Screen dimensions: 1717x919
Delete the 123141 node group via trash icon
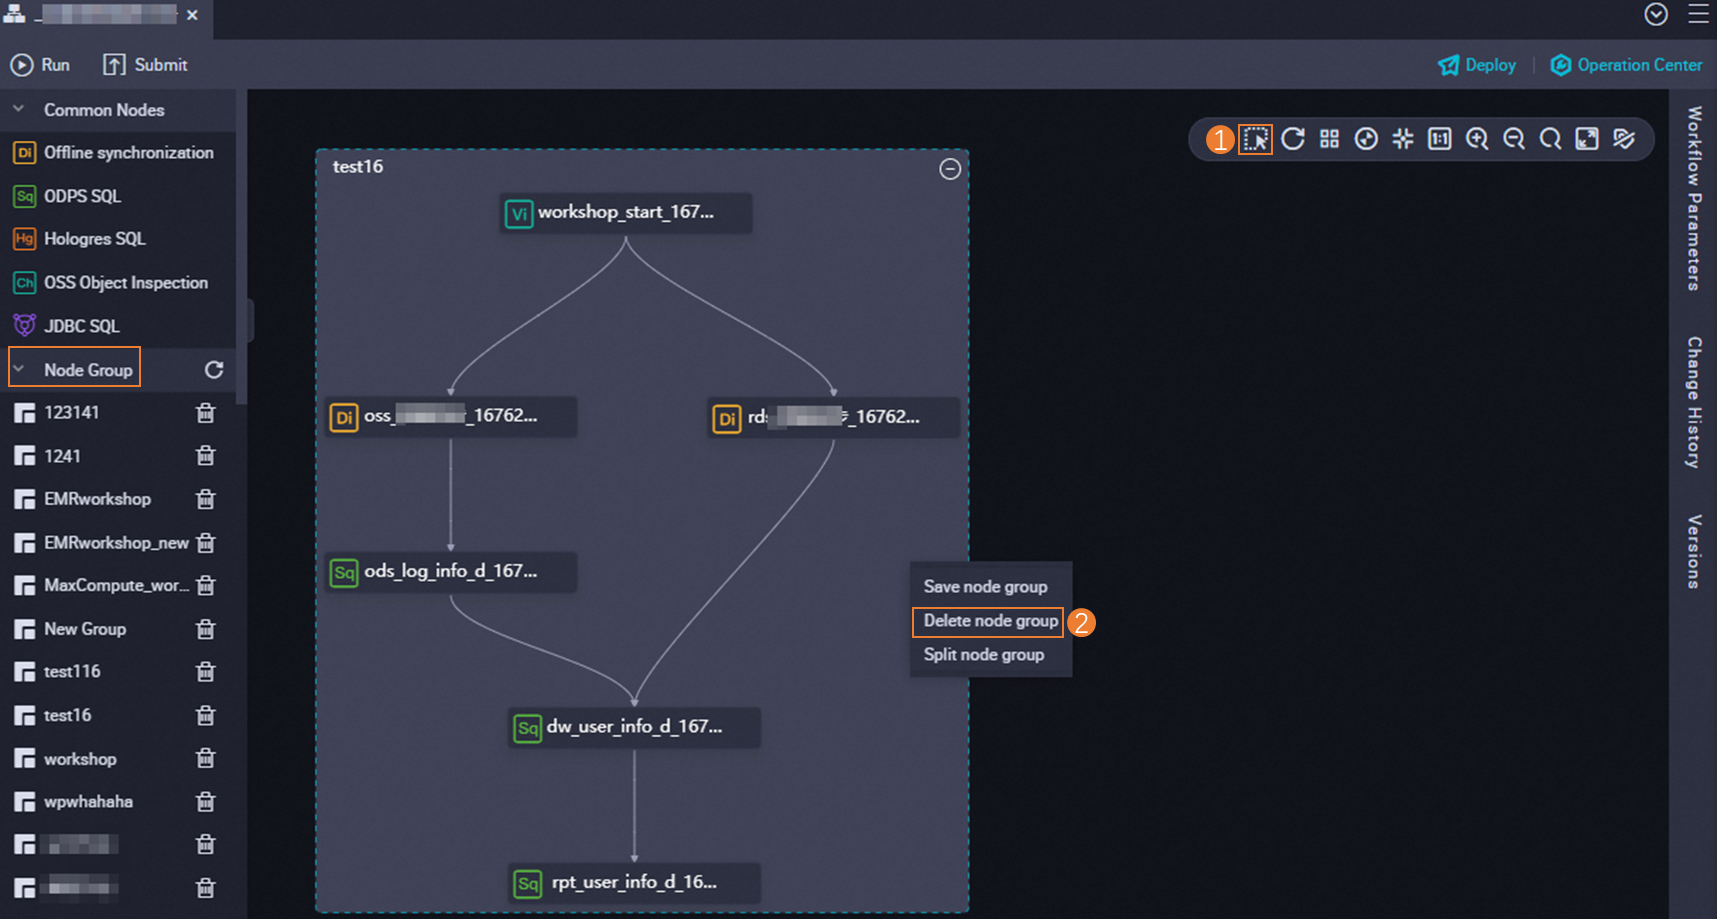click(x=206, y=413)
